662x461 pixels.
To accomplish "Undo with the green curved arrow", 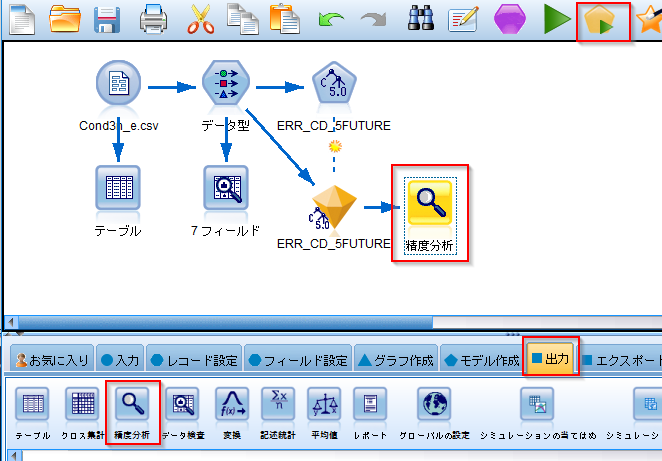I will pyautogui.click(x=331, y=20).
